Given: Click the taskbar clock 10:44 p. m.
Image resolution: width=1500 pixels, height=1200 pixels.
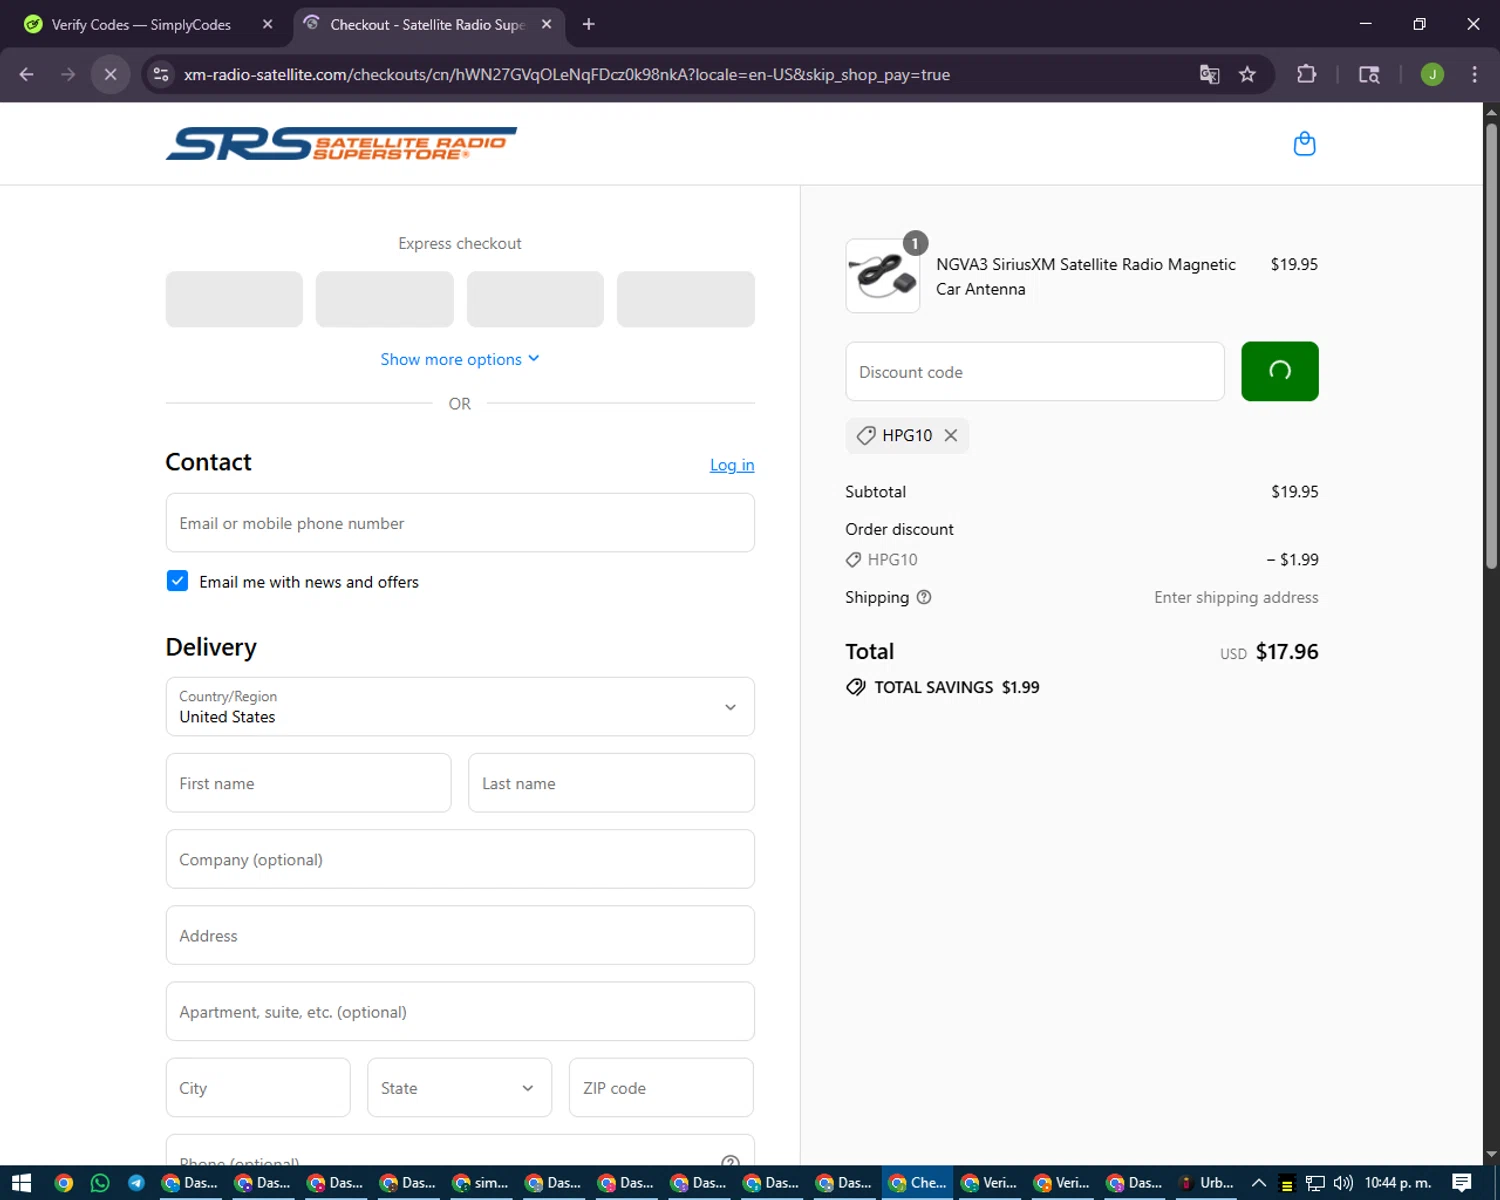Looking at the screenshot, I should [1398, 1183].
